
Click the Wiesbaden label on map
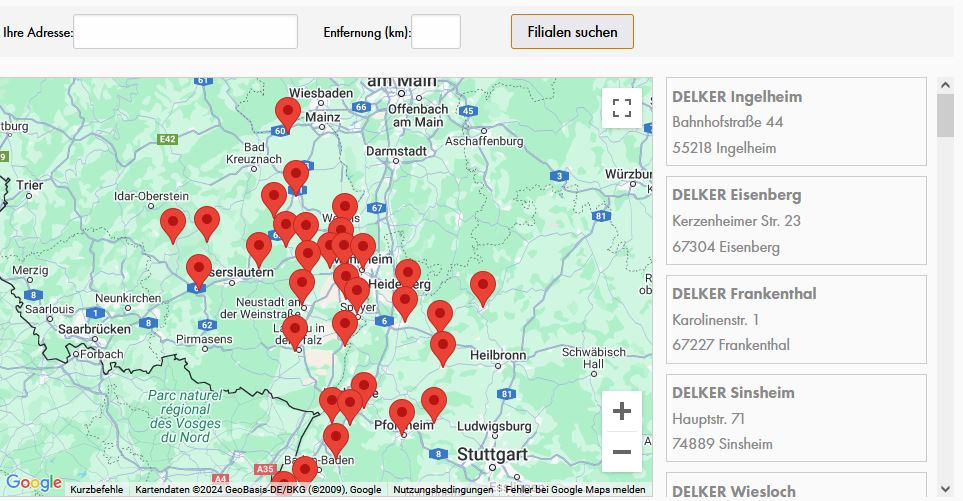click(x=321, y=93)
